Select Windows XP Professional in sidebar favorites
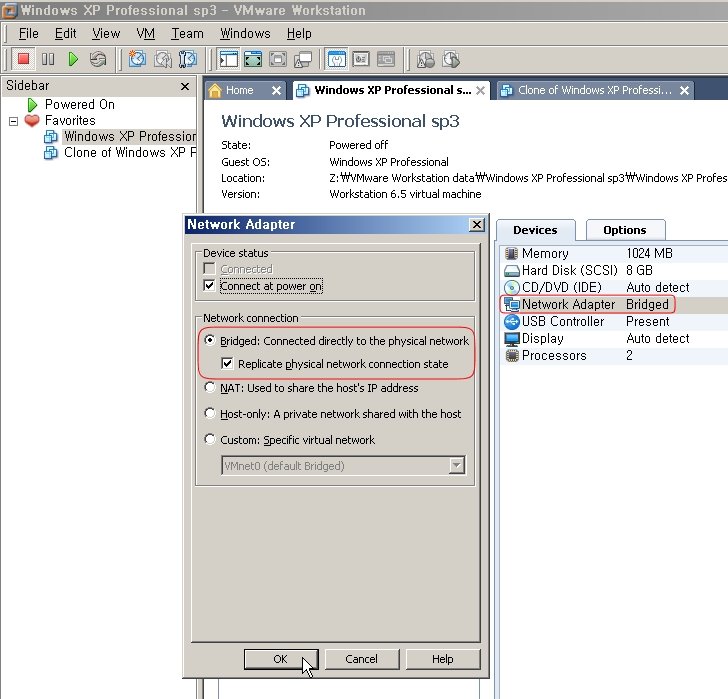 (130, 136)
